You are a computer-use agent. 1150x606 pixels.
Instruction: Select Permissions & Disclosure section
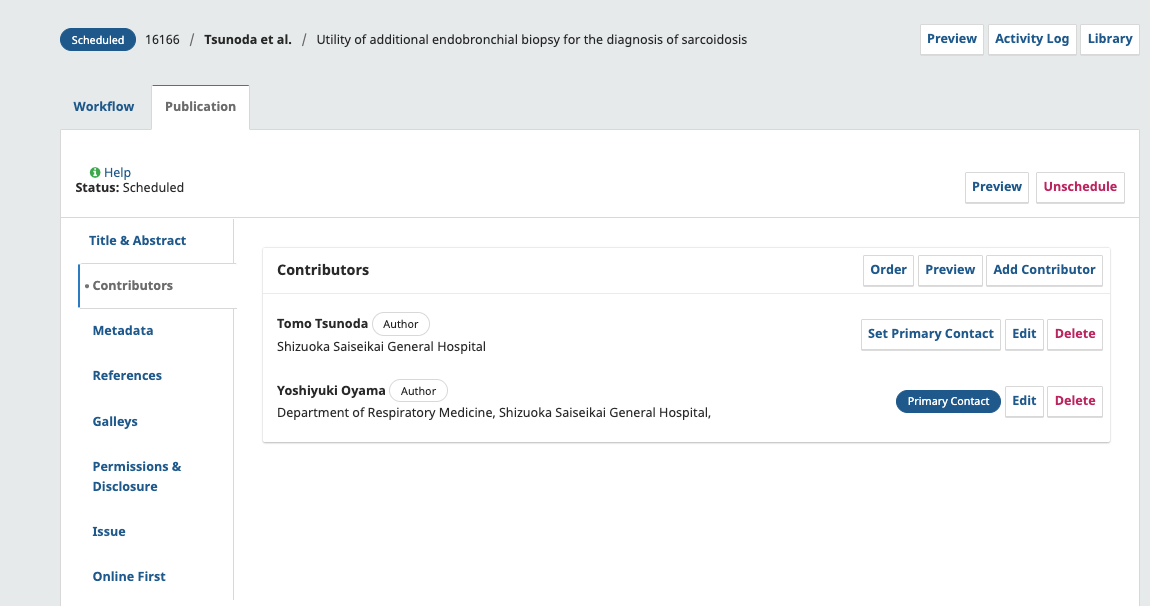[137, 477]
